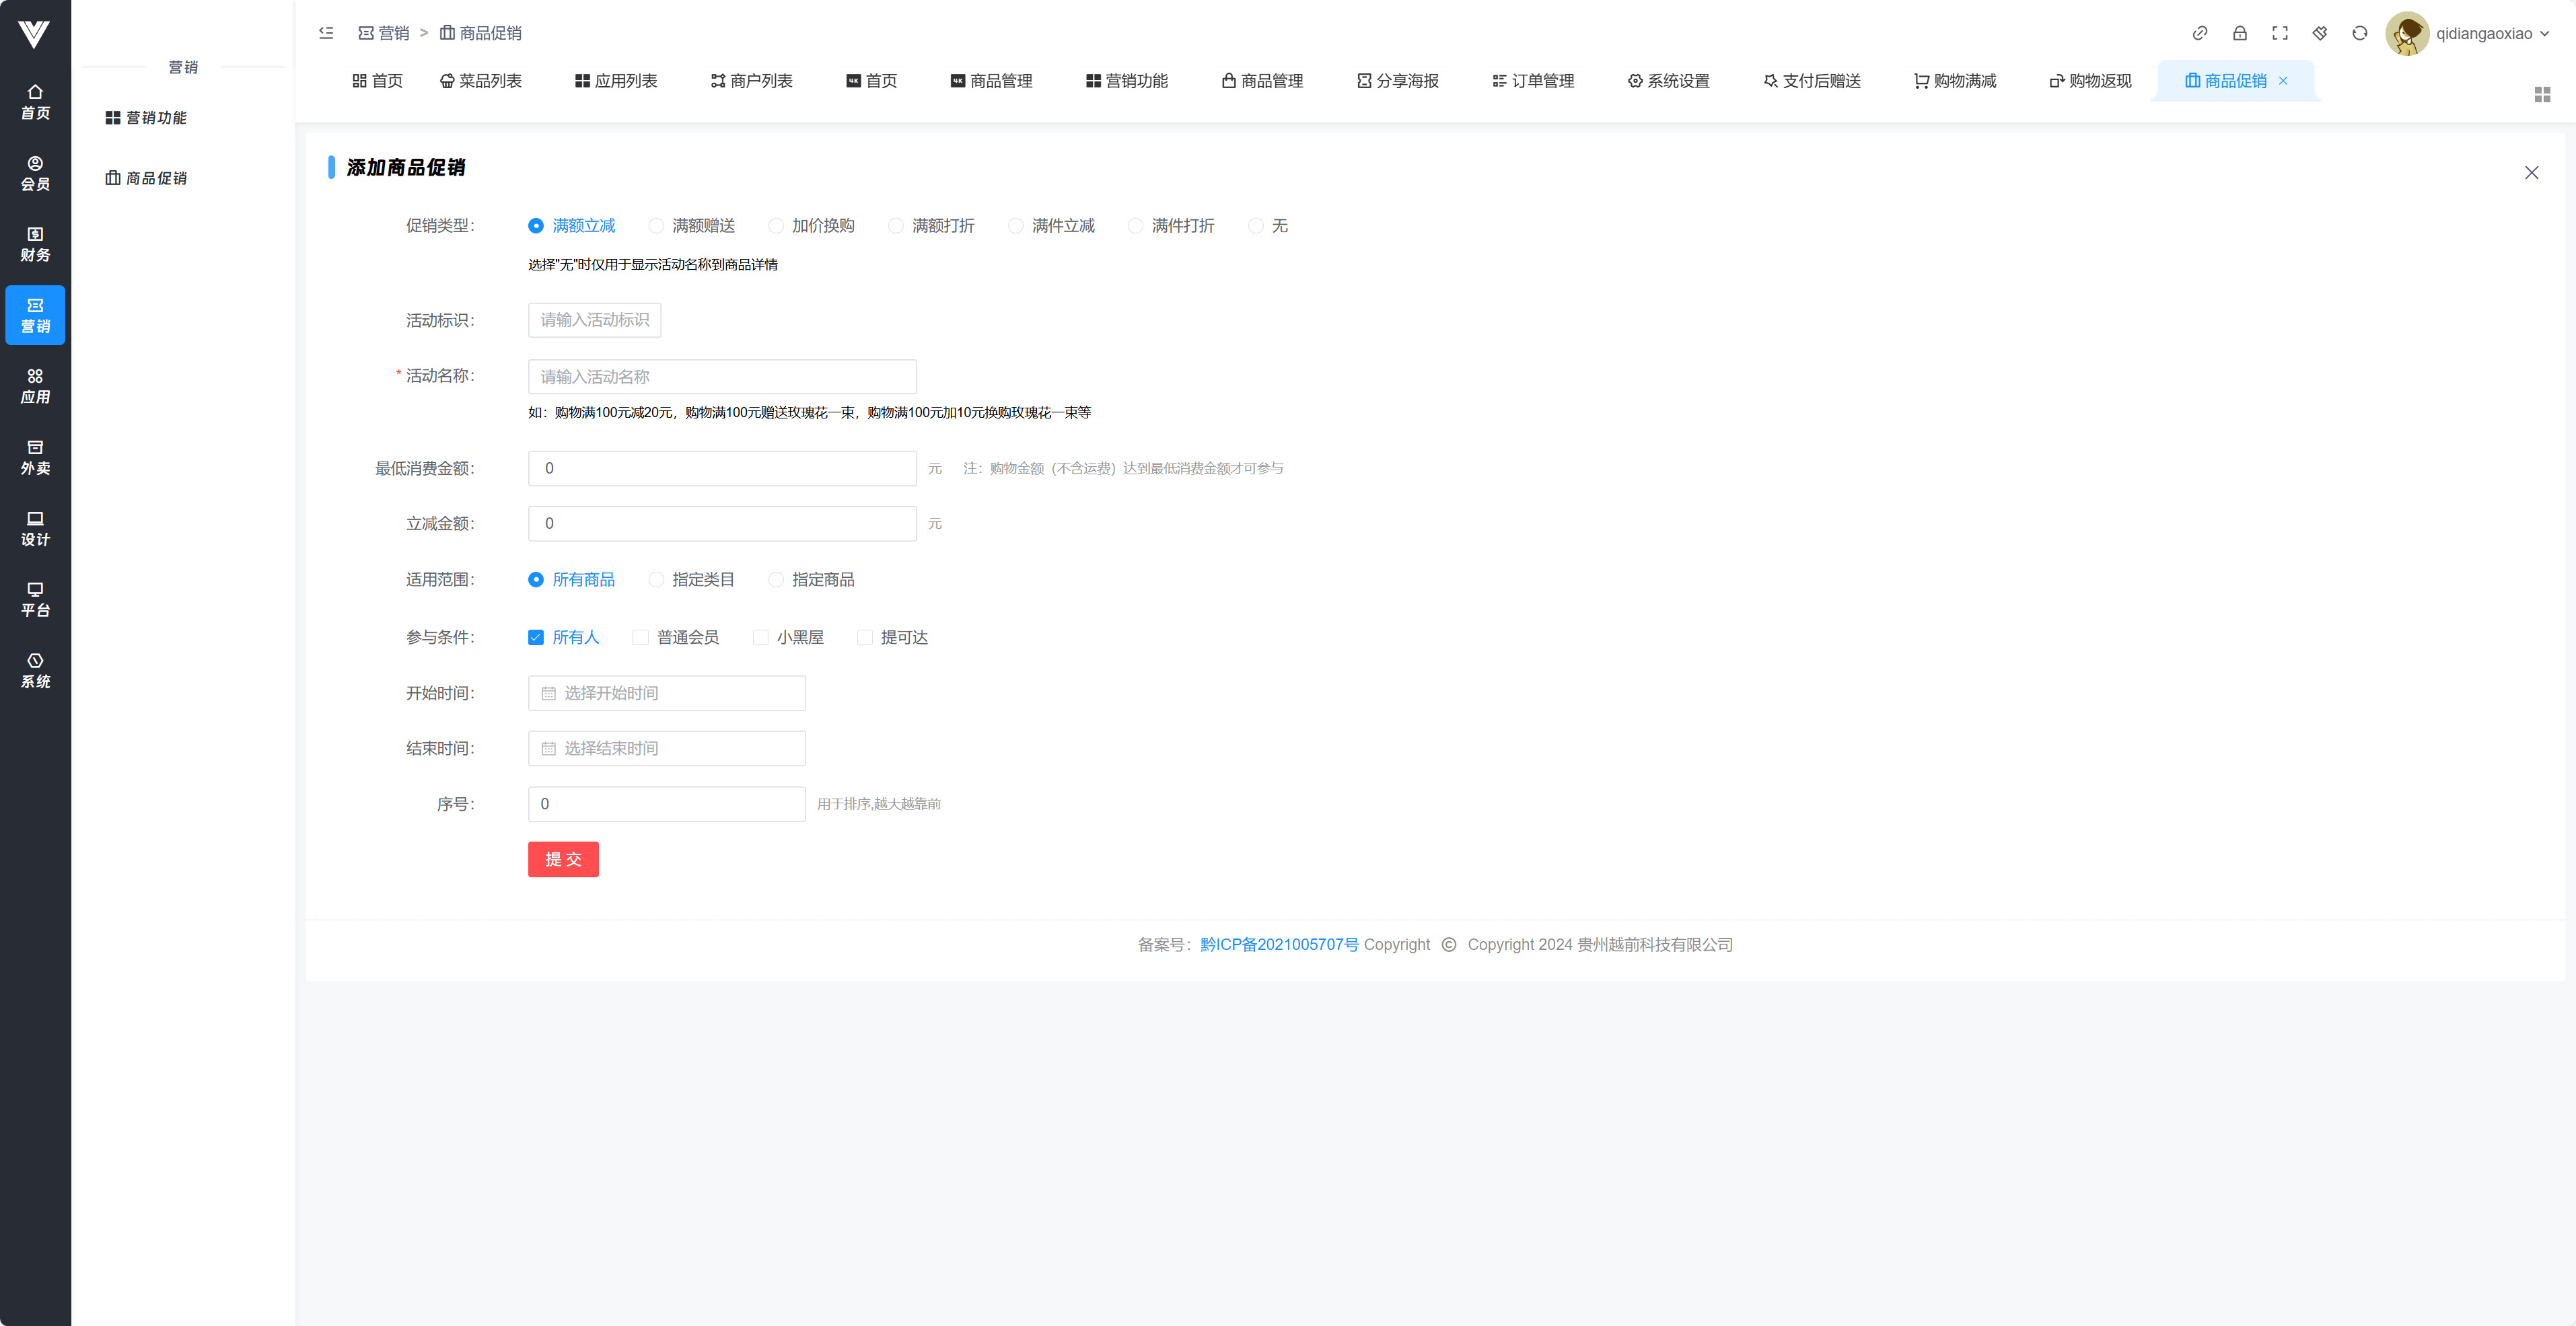The width and height of the screenshot is (2576, 1326).
Task: Select 指定商品 scope radio option
Action: [x=776, y=580]
